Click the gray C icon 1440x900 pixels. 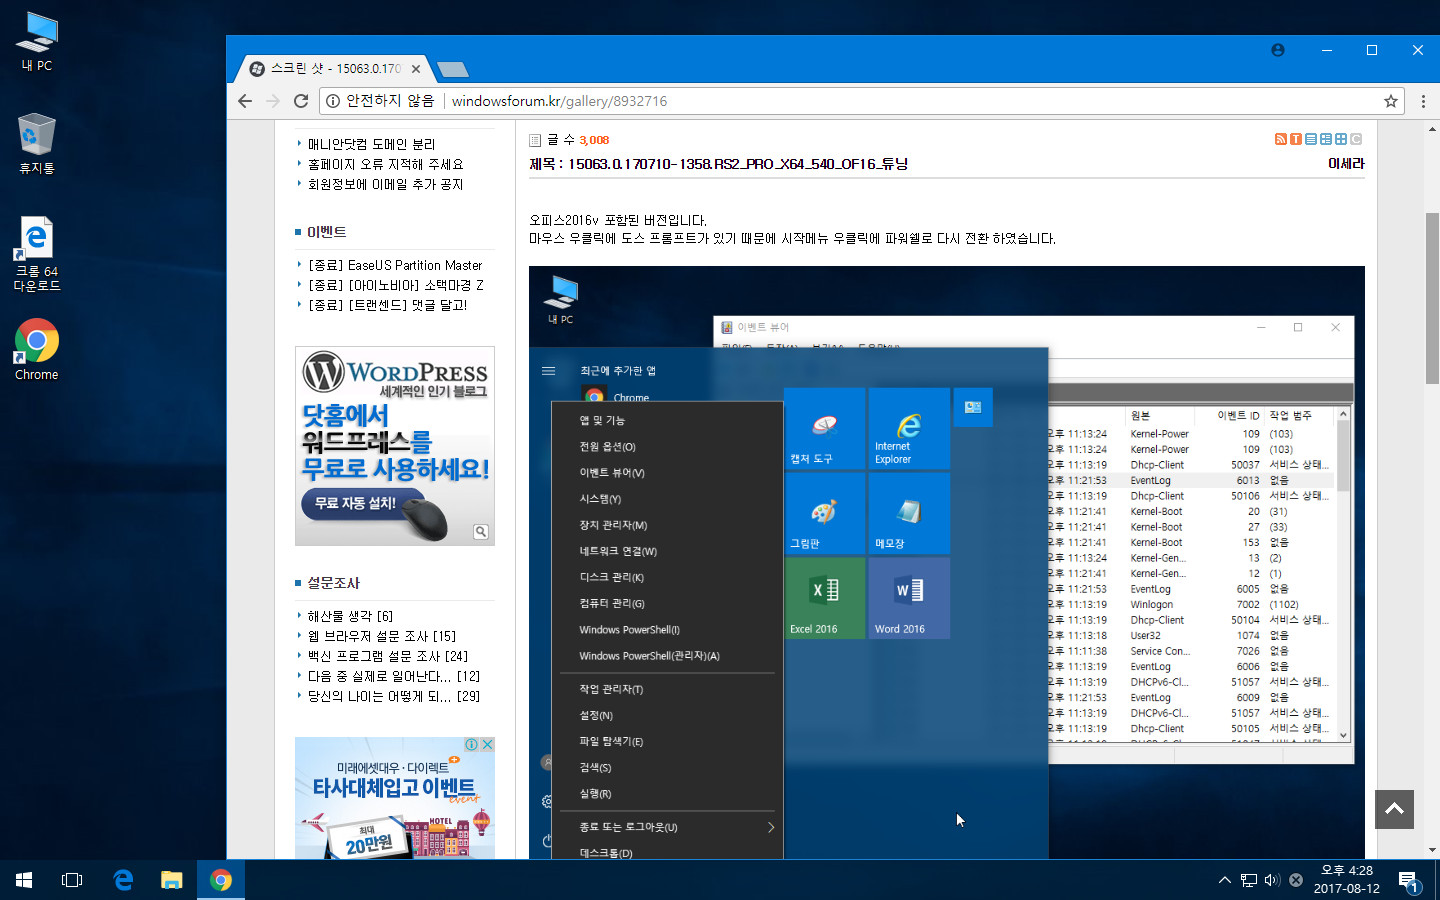1356,139
